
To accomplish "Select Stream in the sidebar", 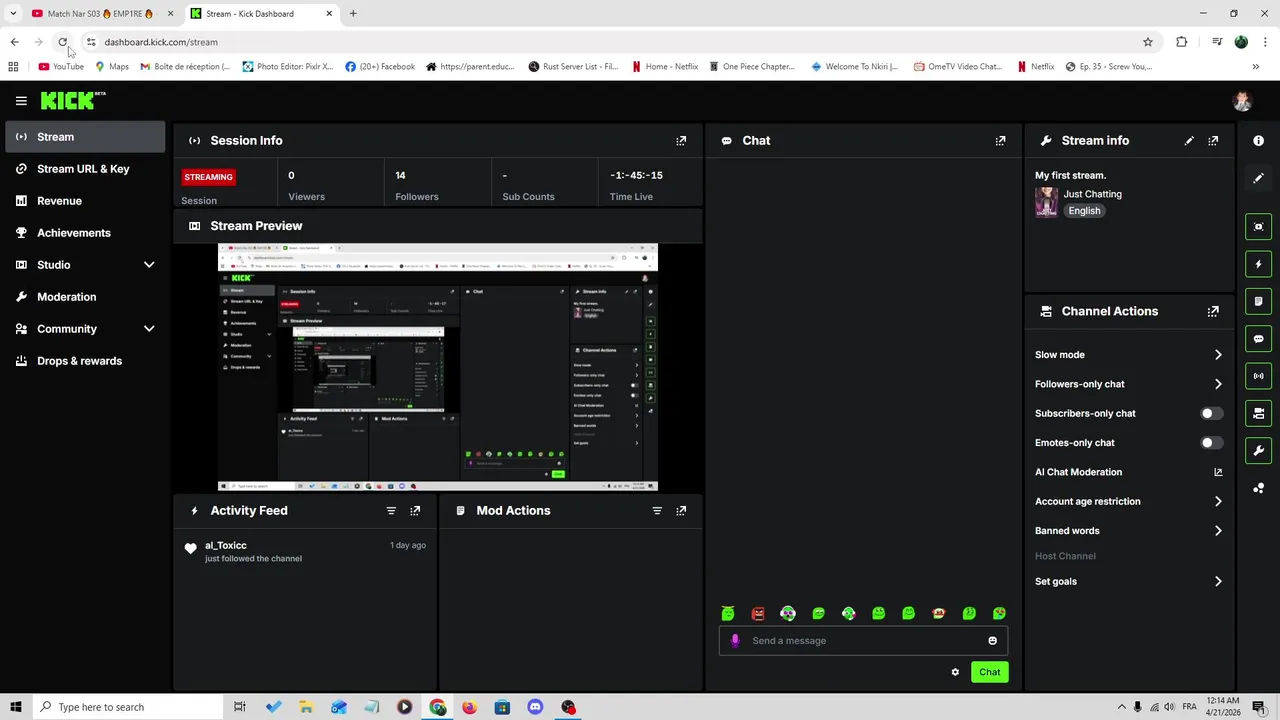I will pyautogui.click(x=85, y=137).
